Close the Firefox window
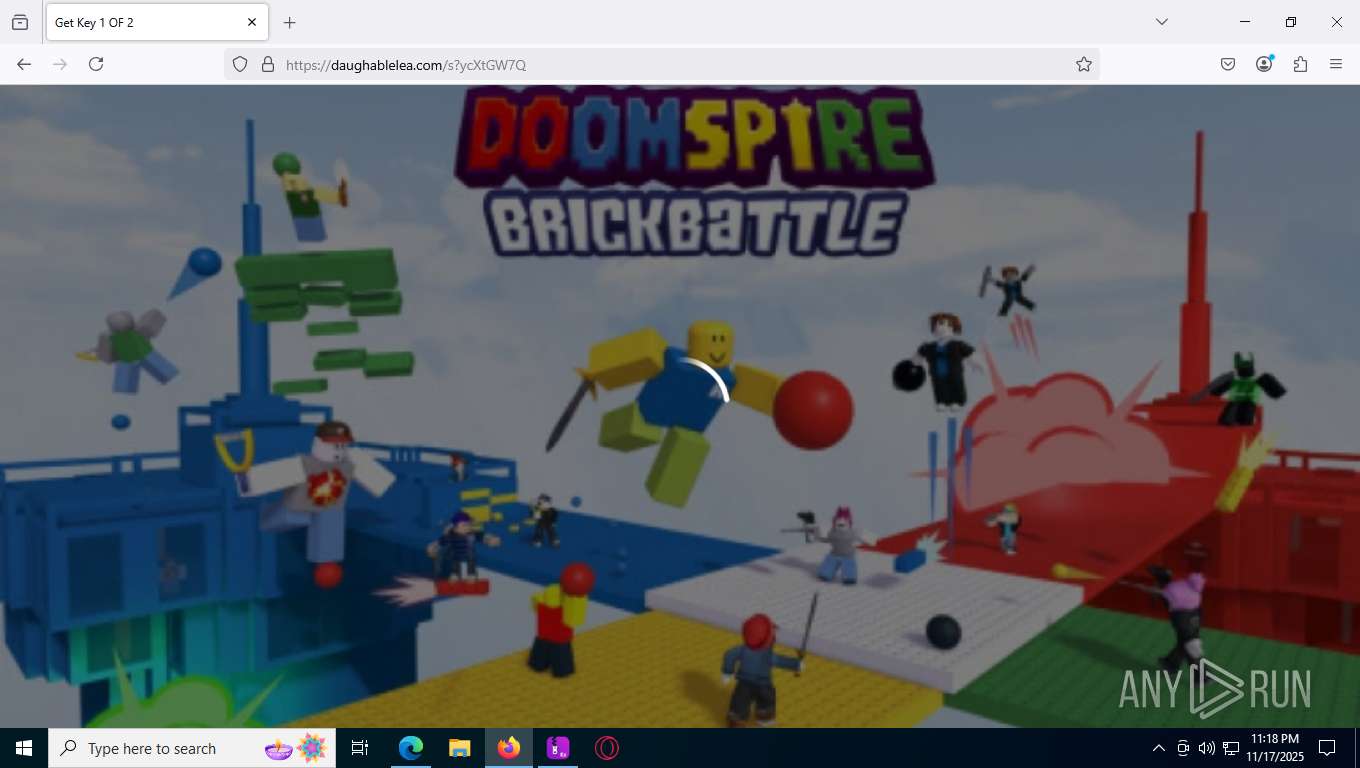The height and width of the screenshot is (768, 1360). [x=1337, y=22]
